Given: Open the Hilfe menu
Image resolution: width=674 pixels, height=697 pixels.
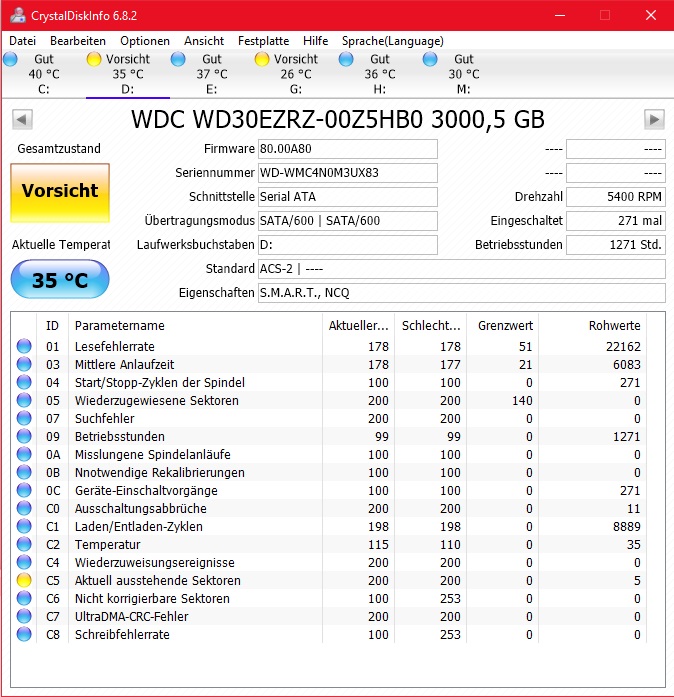Looking at the screenshot, I should tap(316, 41).
